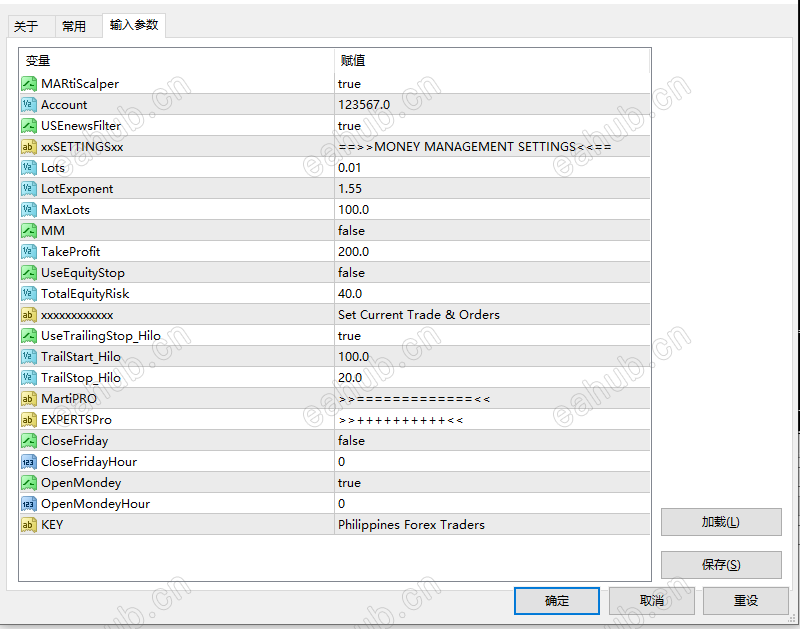Viewport: 800px width, 629px height.
Task: Click the CloseFridayHour value 0
Action: (x=342, y=462)
